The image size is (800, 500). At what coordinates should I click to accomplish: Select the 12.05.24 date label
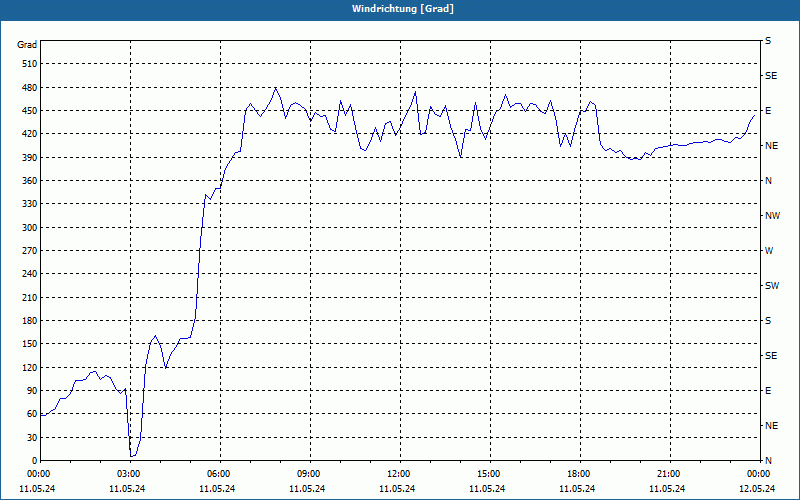point(757,488)
